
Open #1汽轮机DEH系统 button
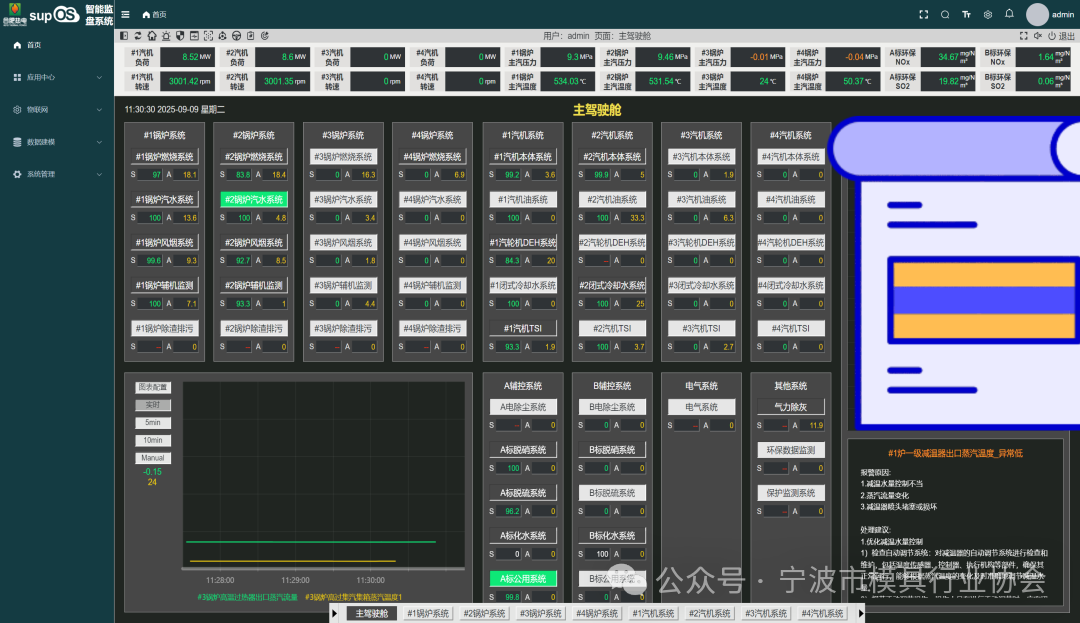point(523,242)
